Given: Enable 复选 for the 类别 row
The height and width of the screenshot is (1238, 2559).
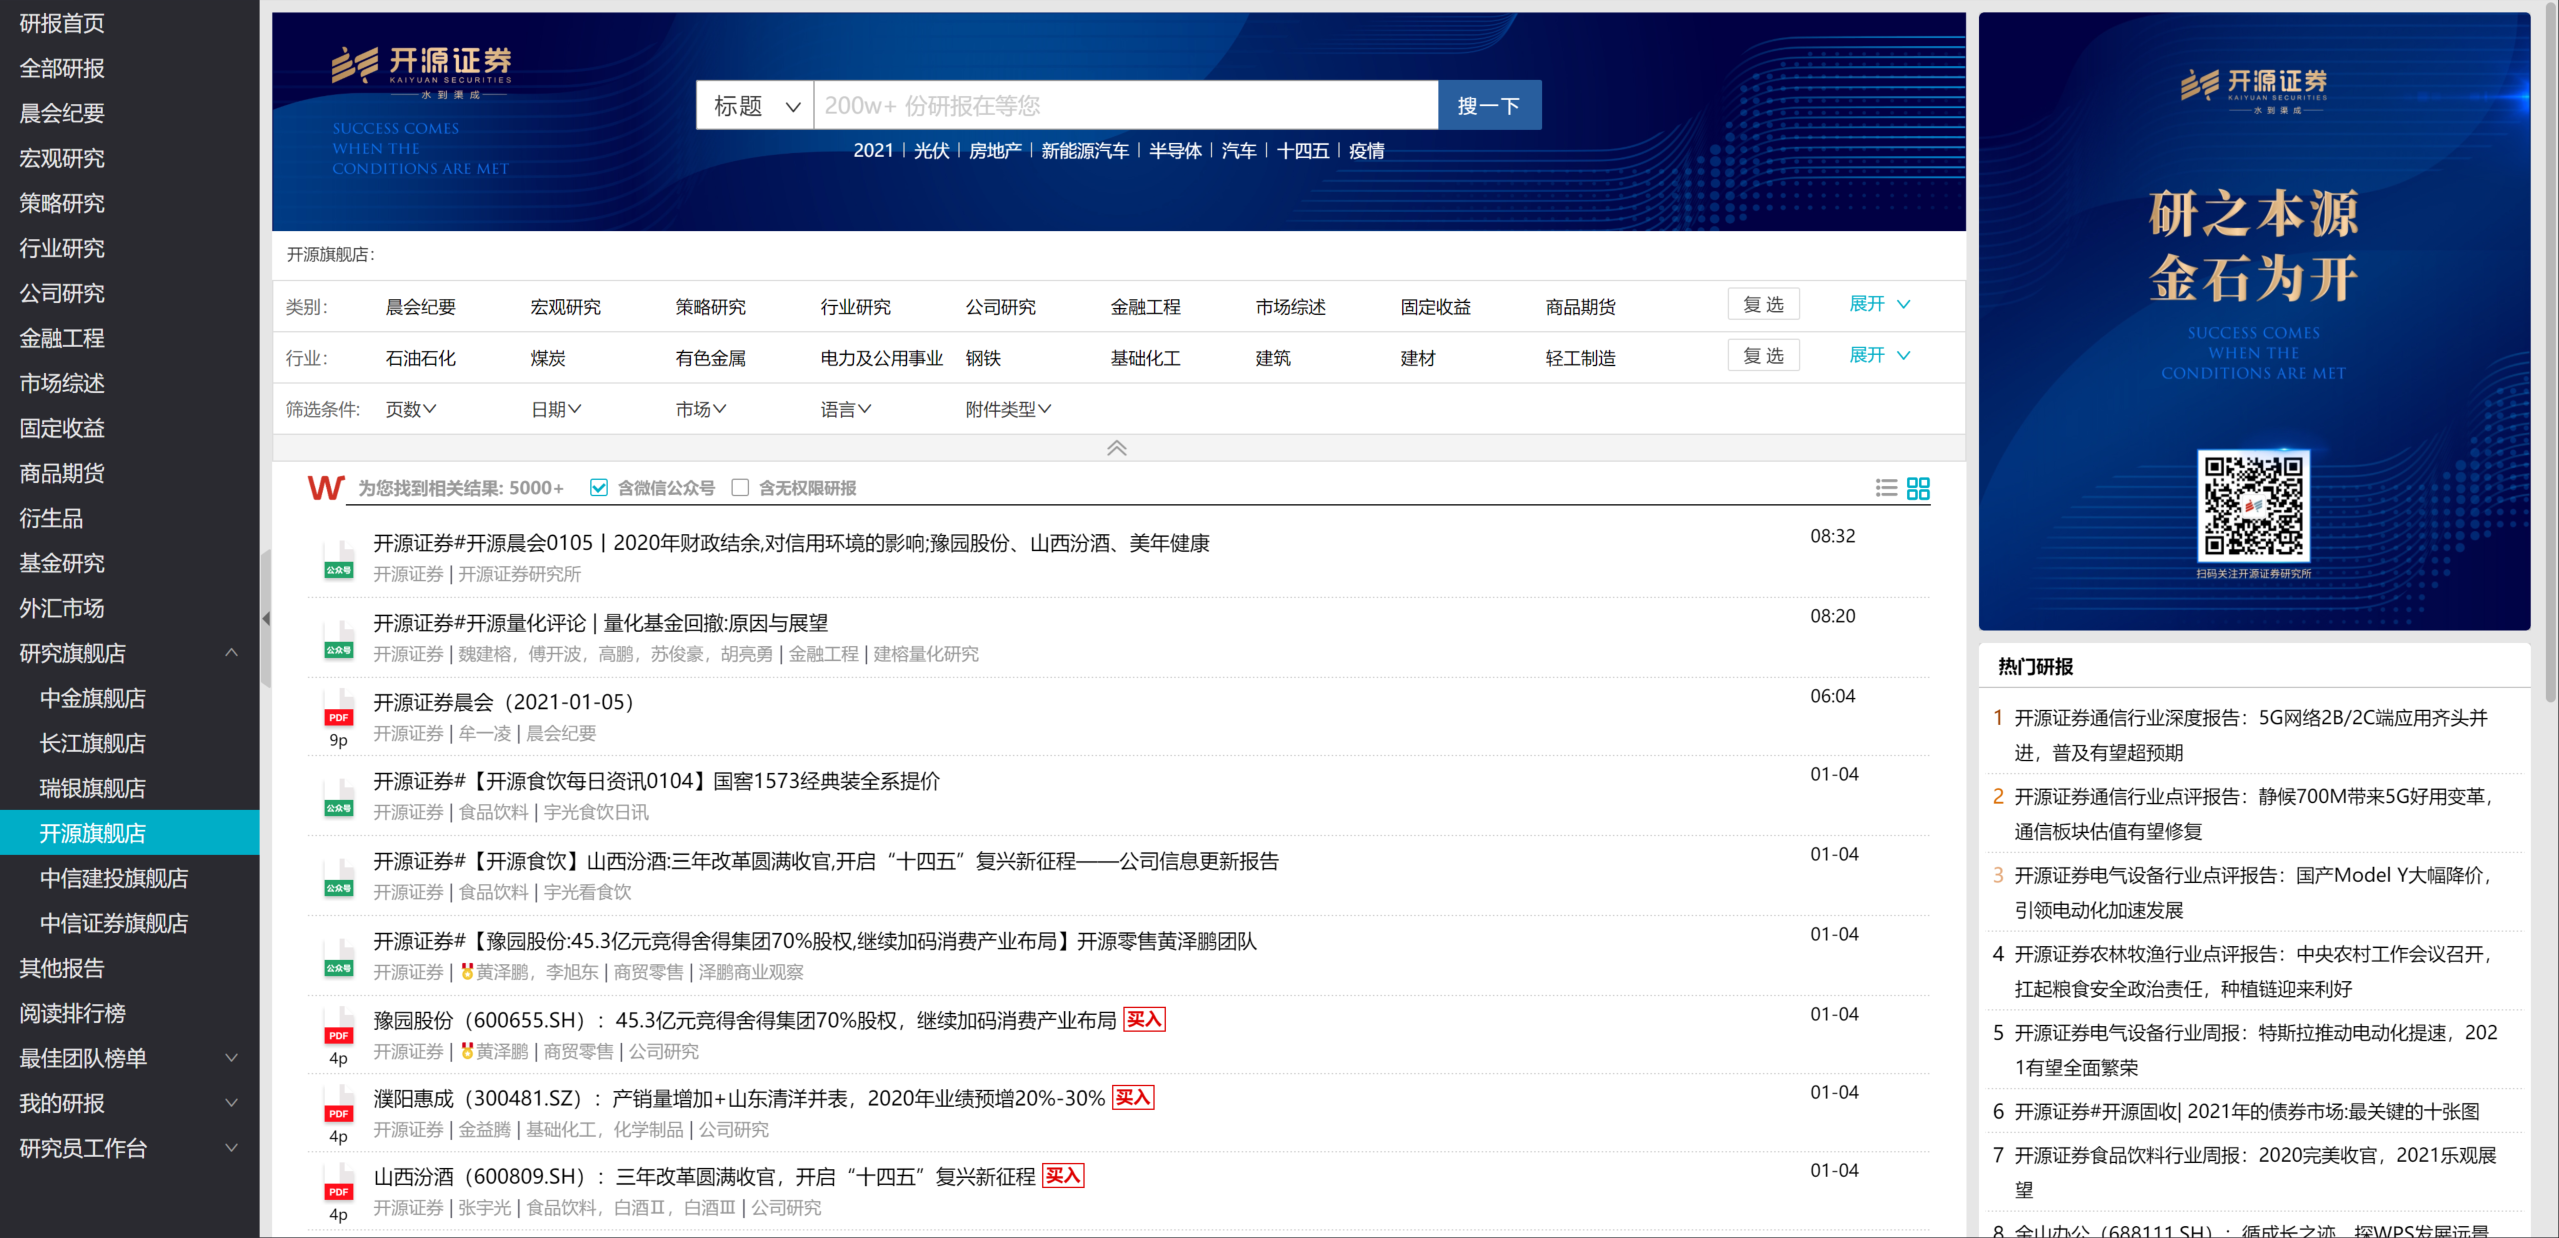Looking at the screenshot, I should [1763, 304].
